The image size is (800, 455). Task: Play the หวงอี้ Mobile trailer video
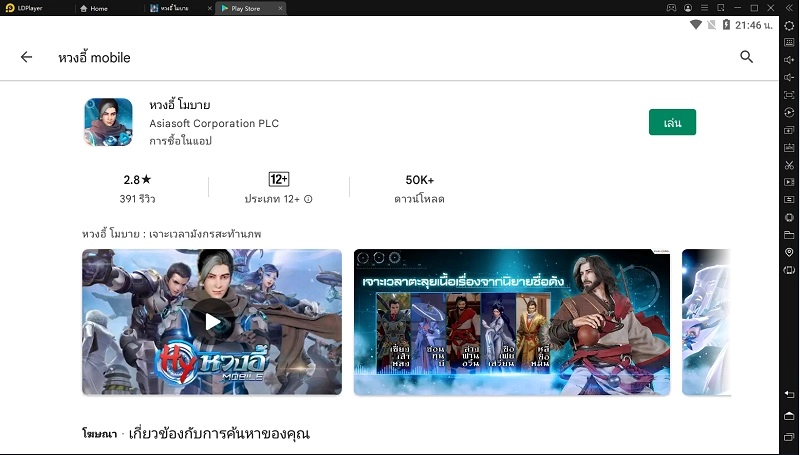coord(212,322)
